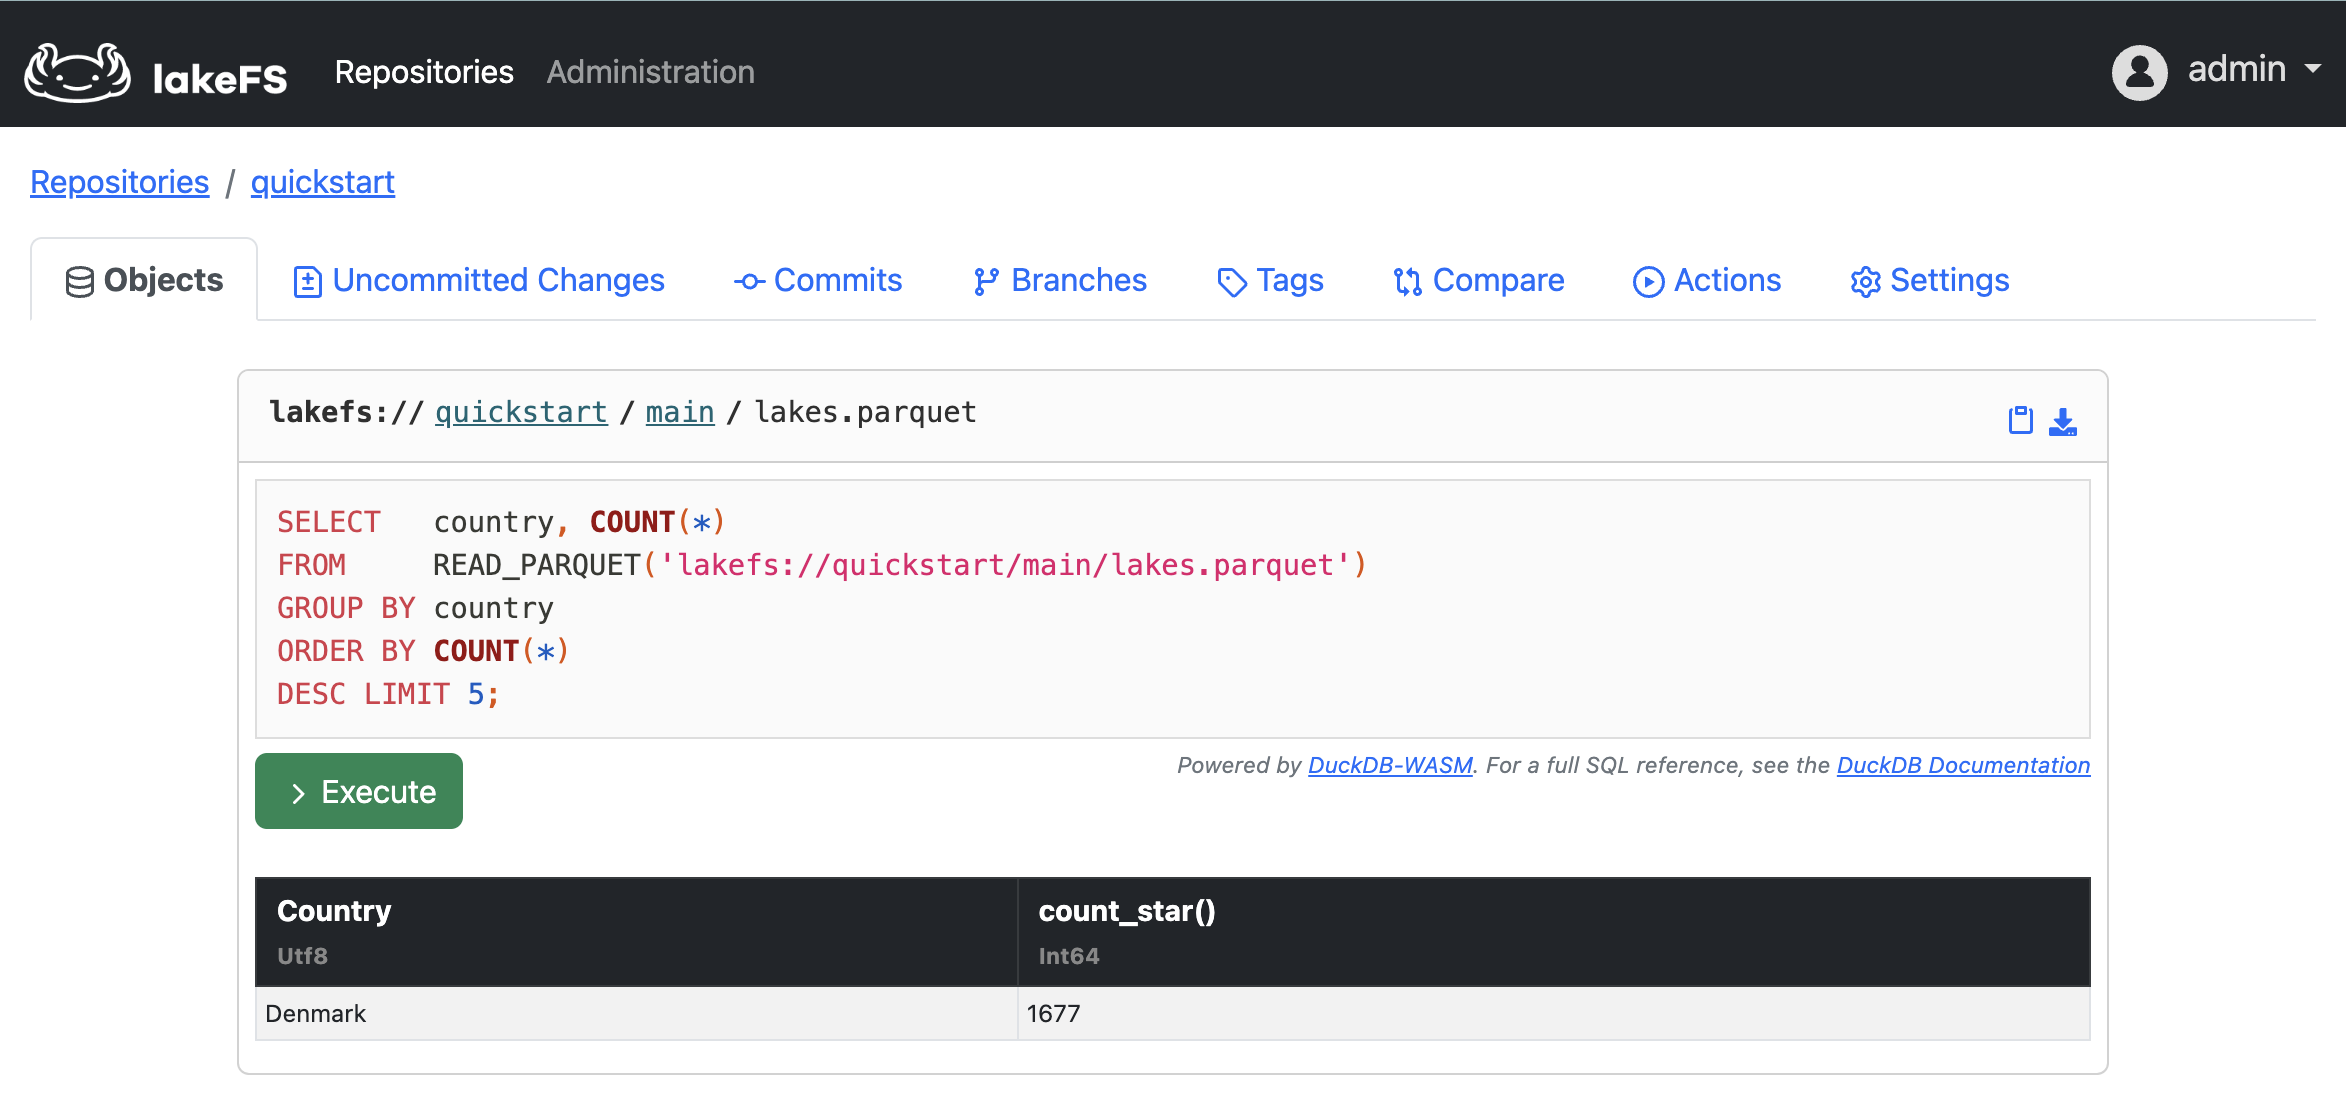Click the admin user avatar icon
Image resolution: width=2346 pixels, height=1111 pixels.
pos(2138,71)
